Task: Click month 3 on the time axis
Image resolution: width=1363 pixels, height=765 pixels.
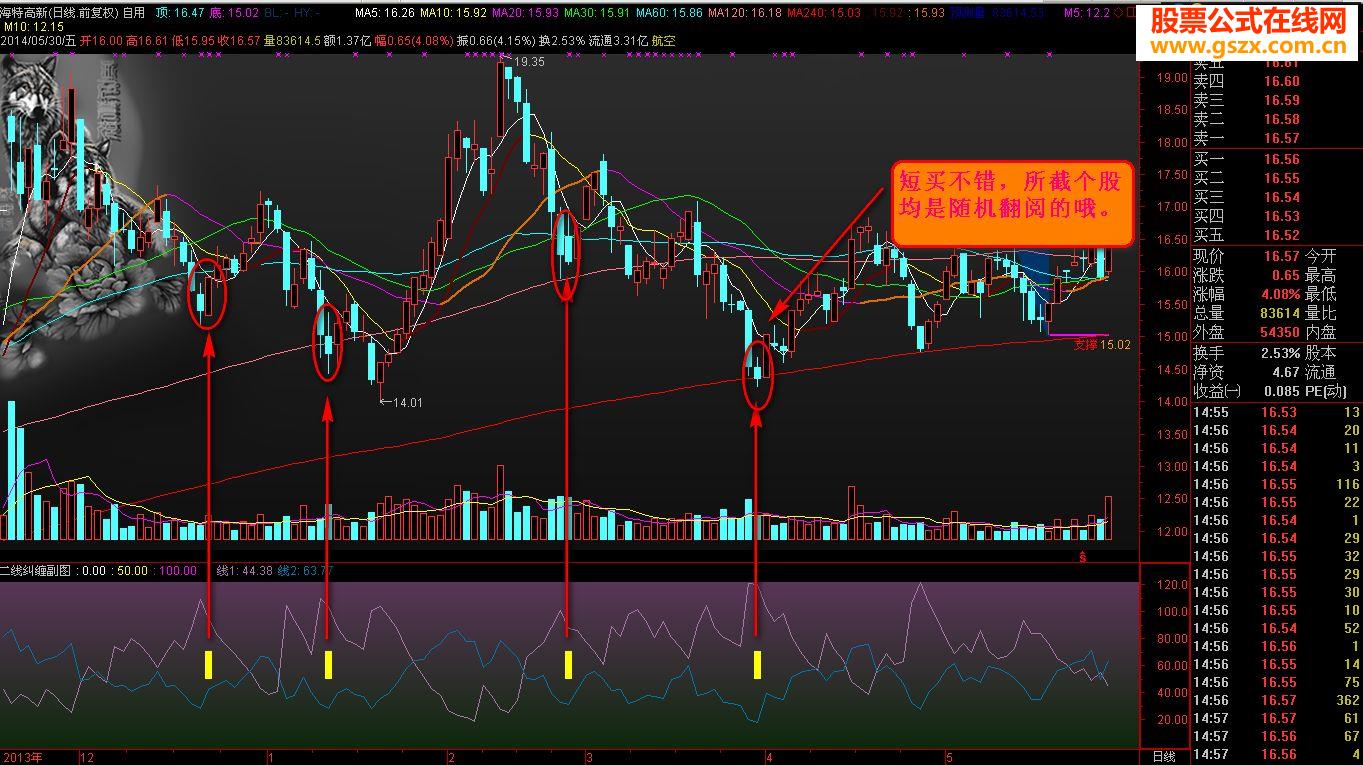Action: [592, 758]
